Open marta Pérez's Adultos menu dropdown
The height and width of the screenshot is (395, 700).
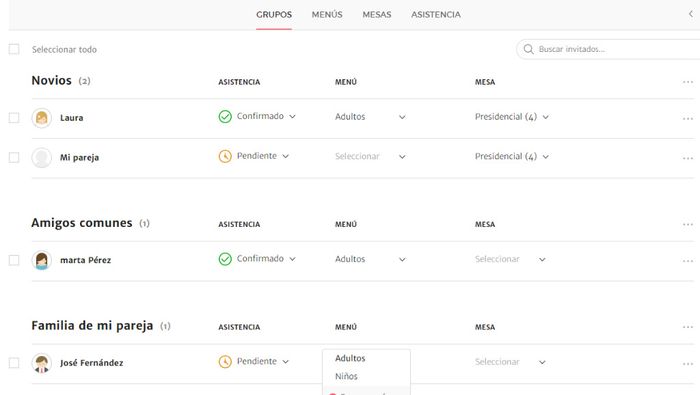[371, 259]
